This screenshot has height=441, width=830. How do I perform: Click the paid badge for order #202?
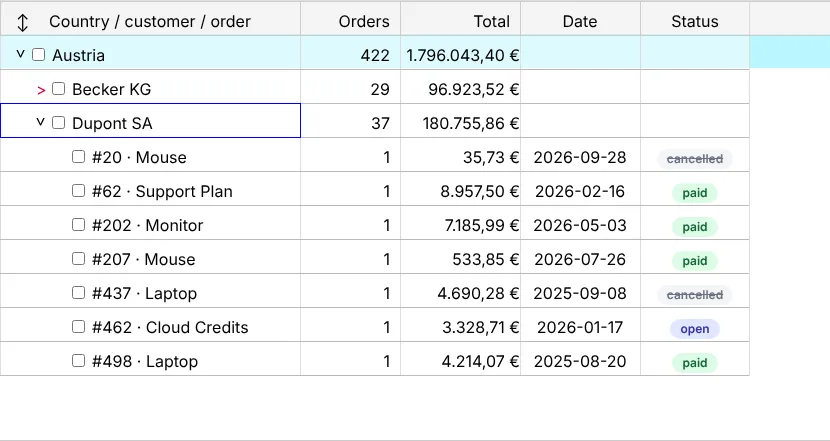[694, 227]
